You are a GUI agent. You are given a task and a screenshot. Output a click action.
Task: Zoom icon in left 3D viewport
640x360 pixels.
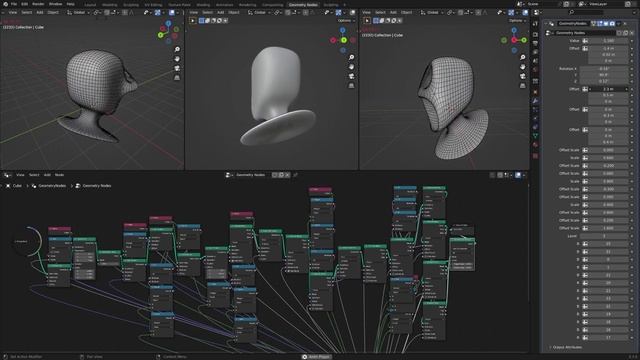click(x=177, y=49)
